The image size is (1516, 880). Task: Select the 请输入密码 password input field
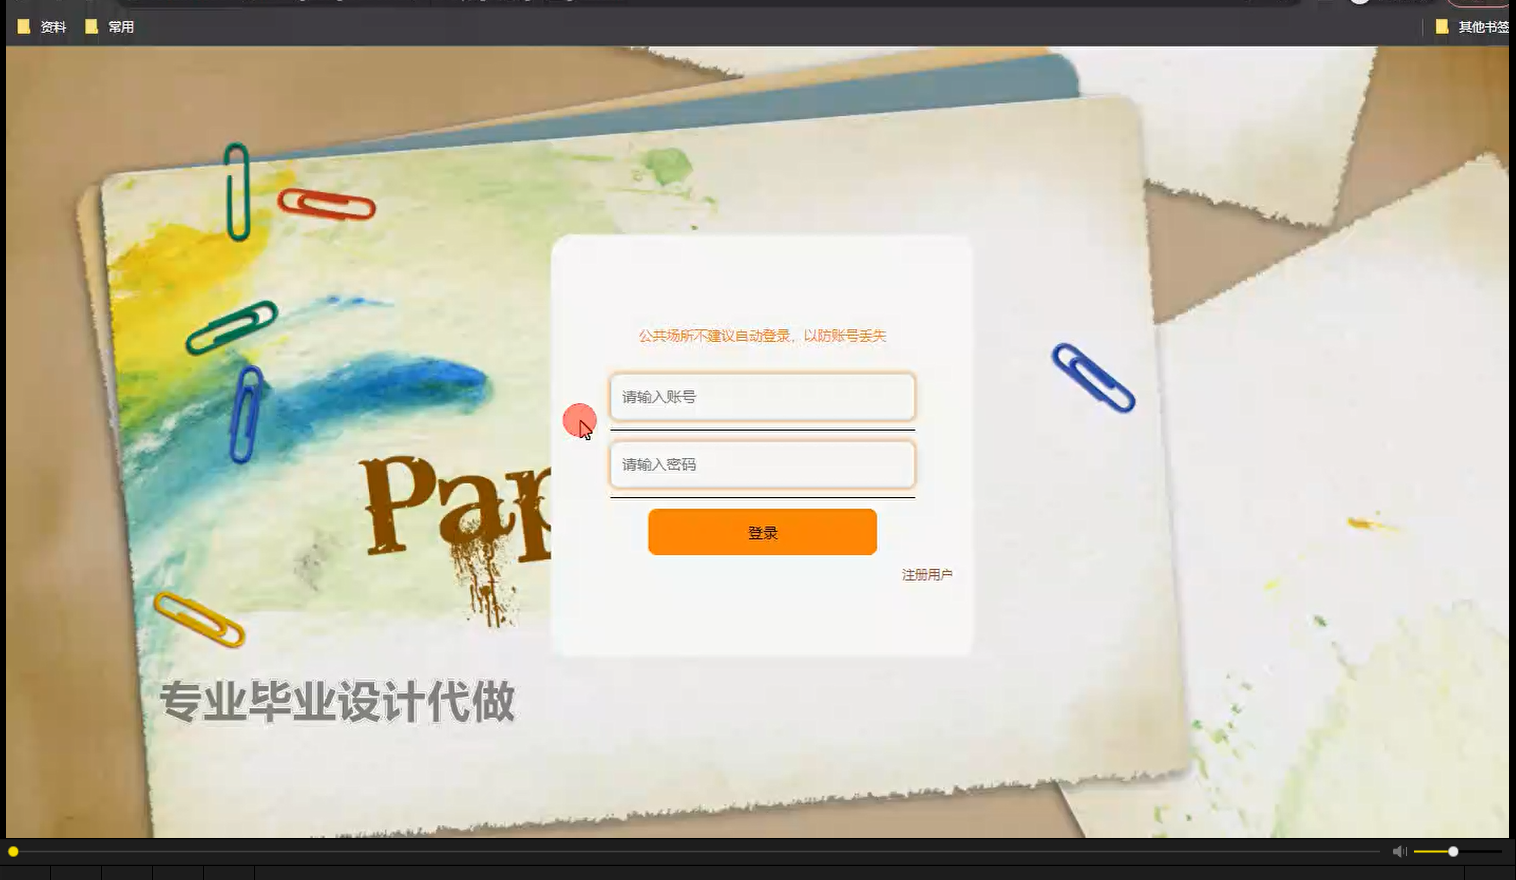coord(762,464)
